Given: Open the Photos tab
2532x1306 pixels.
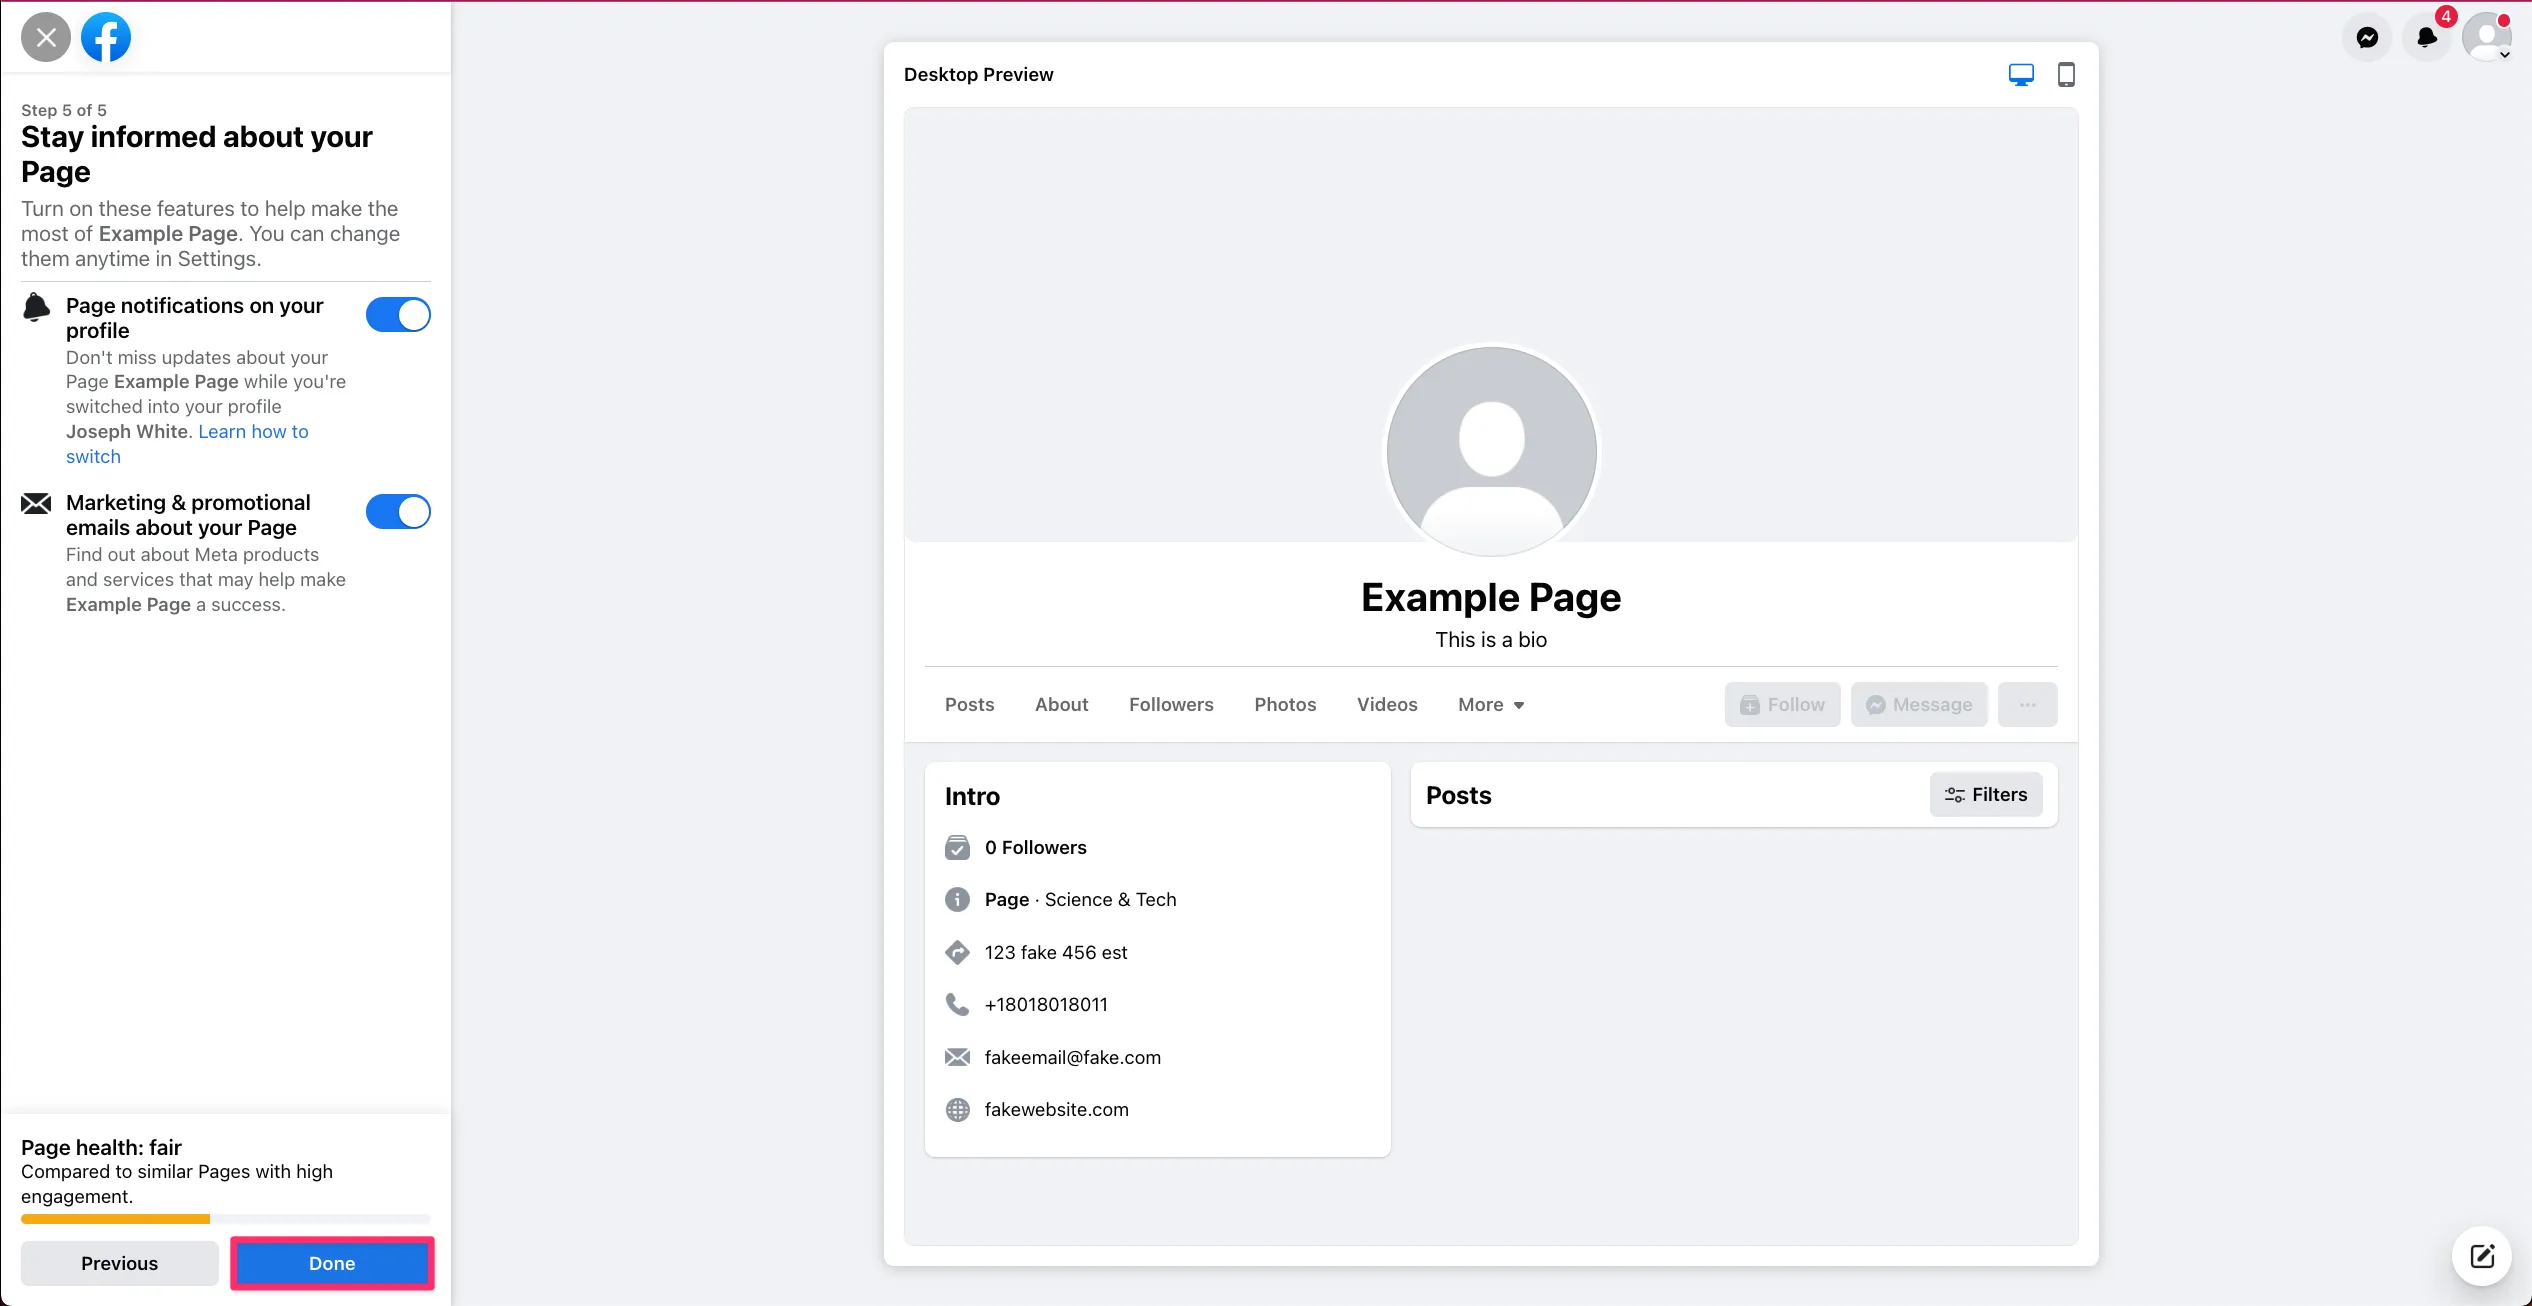Looking at the screenshot, I should coord(1285,705).
